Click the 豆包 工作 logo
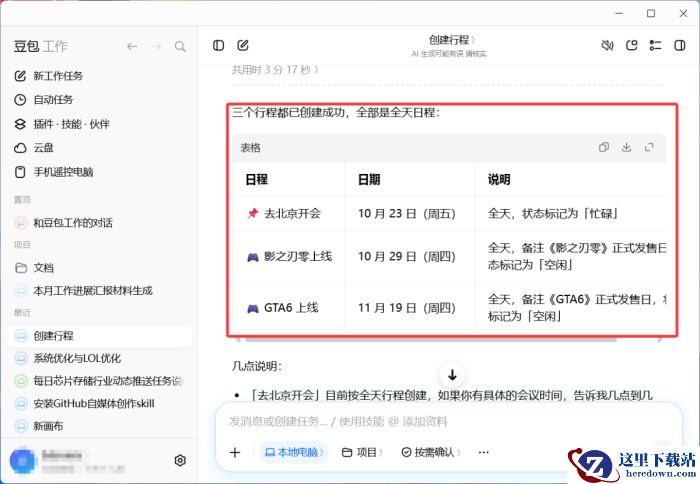700x484 pixels. coord(41,46)
